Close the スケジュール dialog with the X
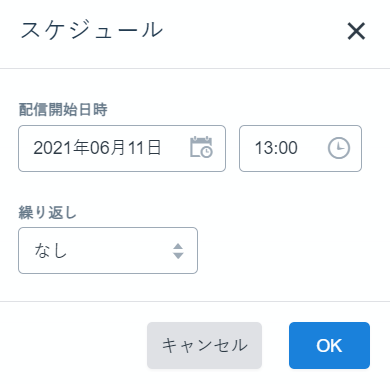 coord(356,31)
